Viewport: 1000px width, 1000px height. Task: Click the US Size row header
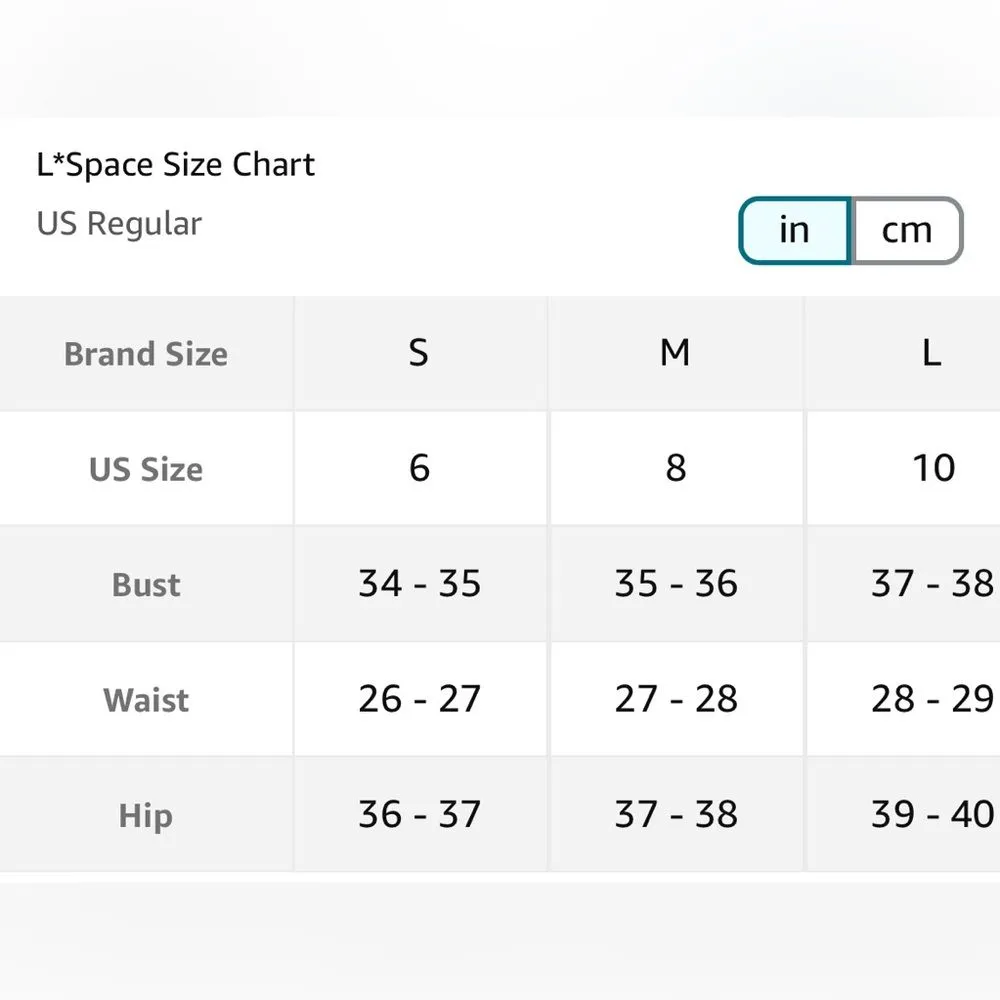point(146,469)
